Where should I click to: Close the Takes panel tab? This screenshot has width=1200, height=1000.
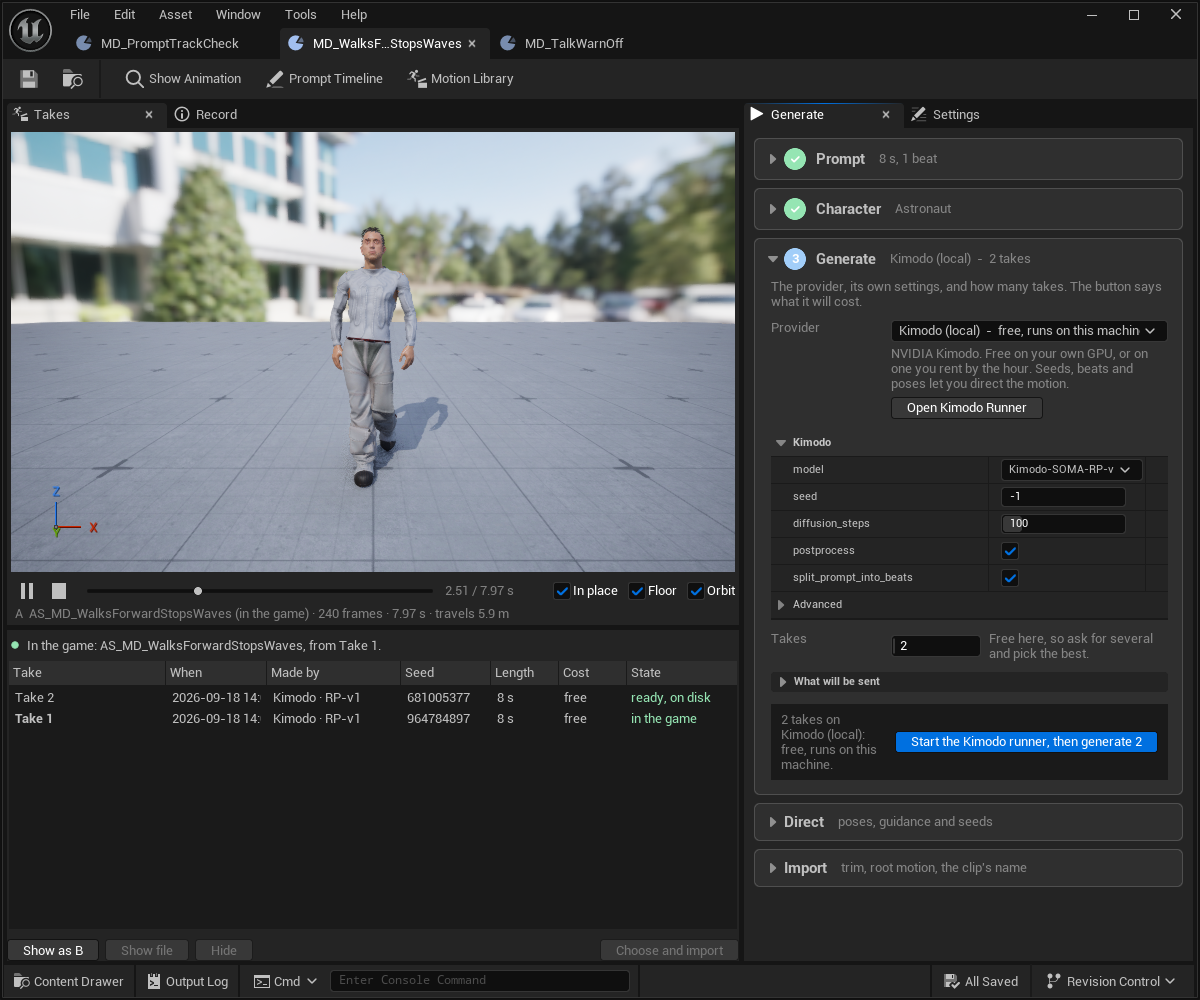[x=149, y=115]
